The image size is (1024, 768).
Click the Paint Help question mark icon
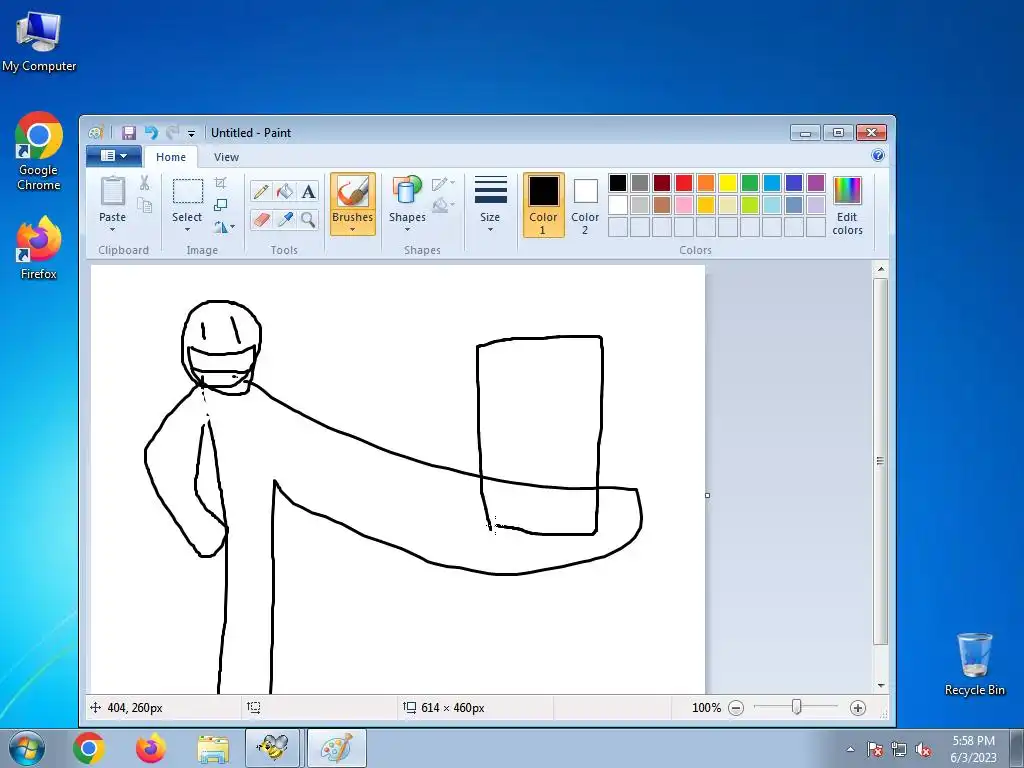coord(878,155)
